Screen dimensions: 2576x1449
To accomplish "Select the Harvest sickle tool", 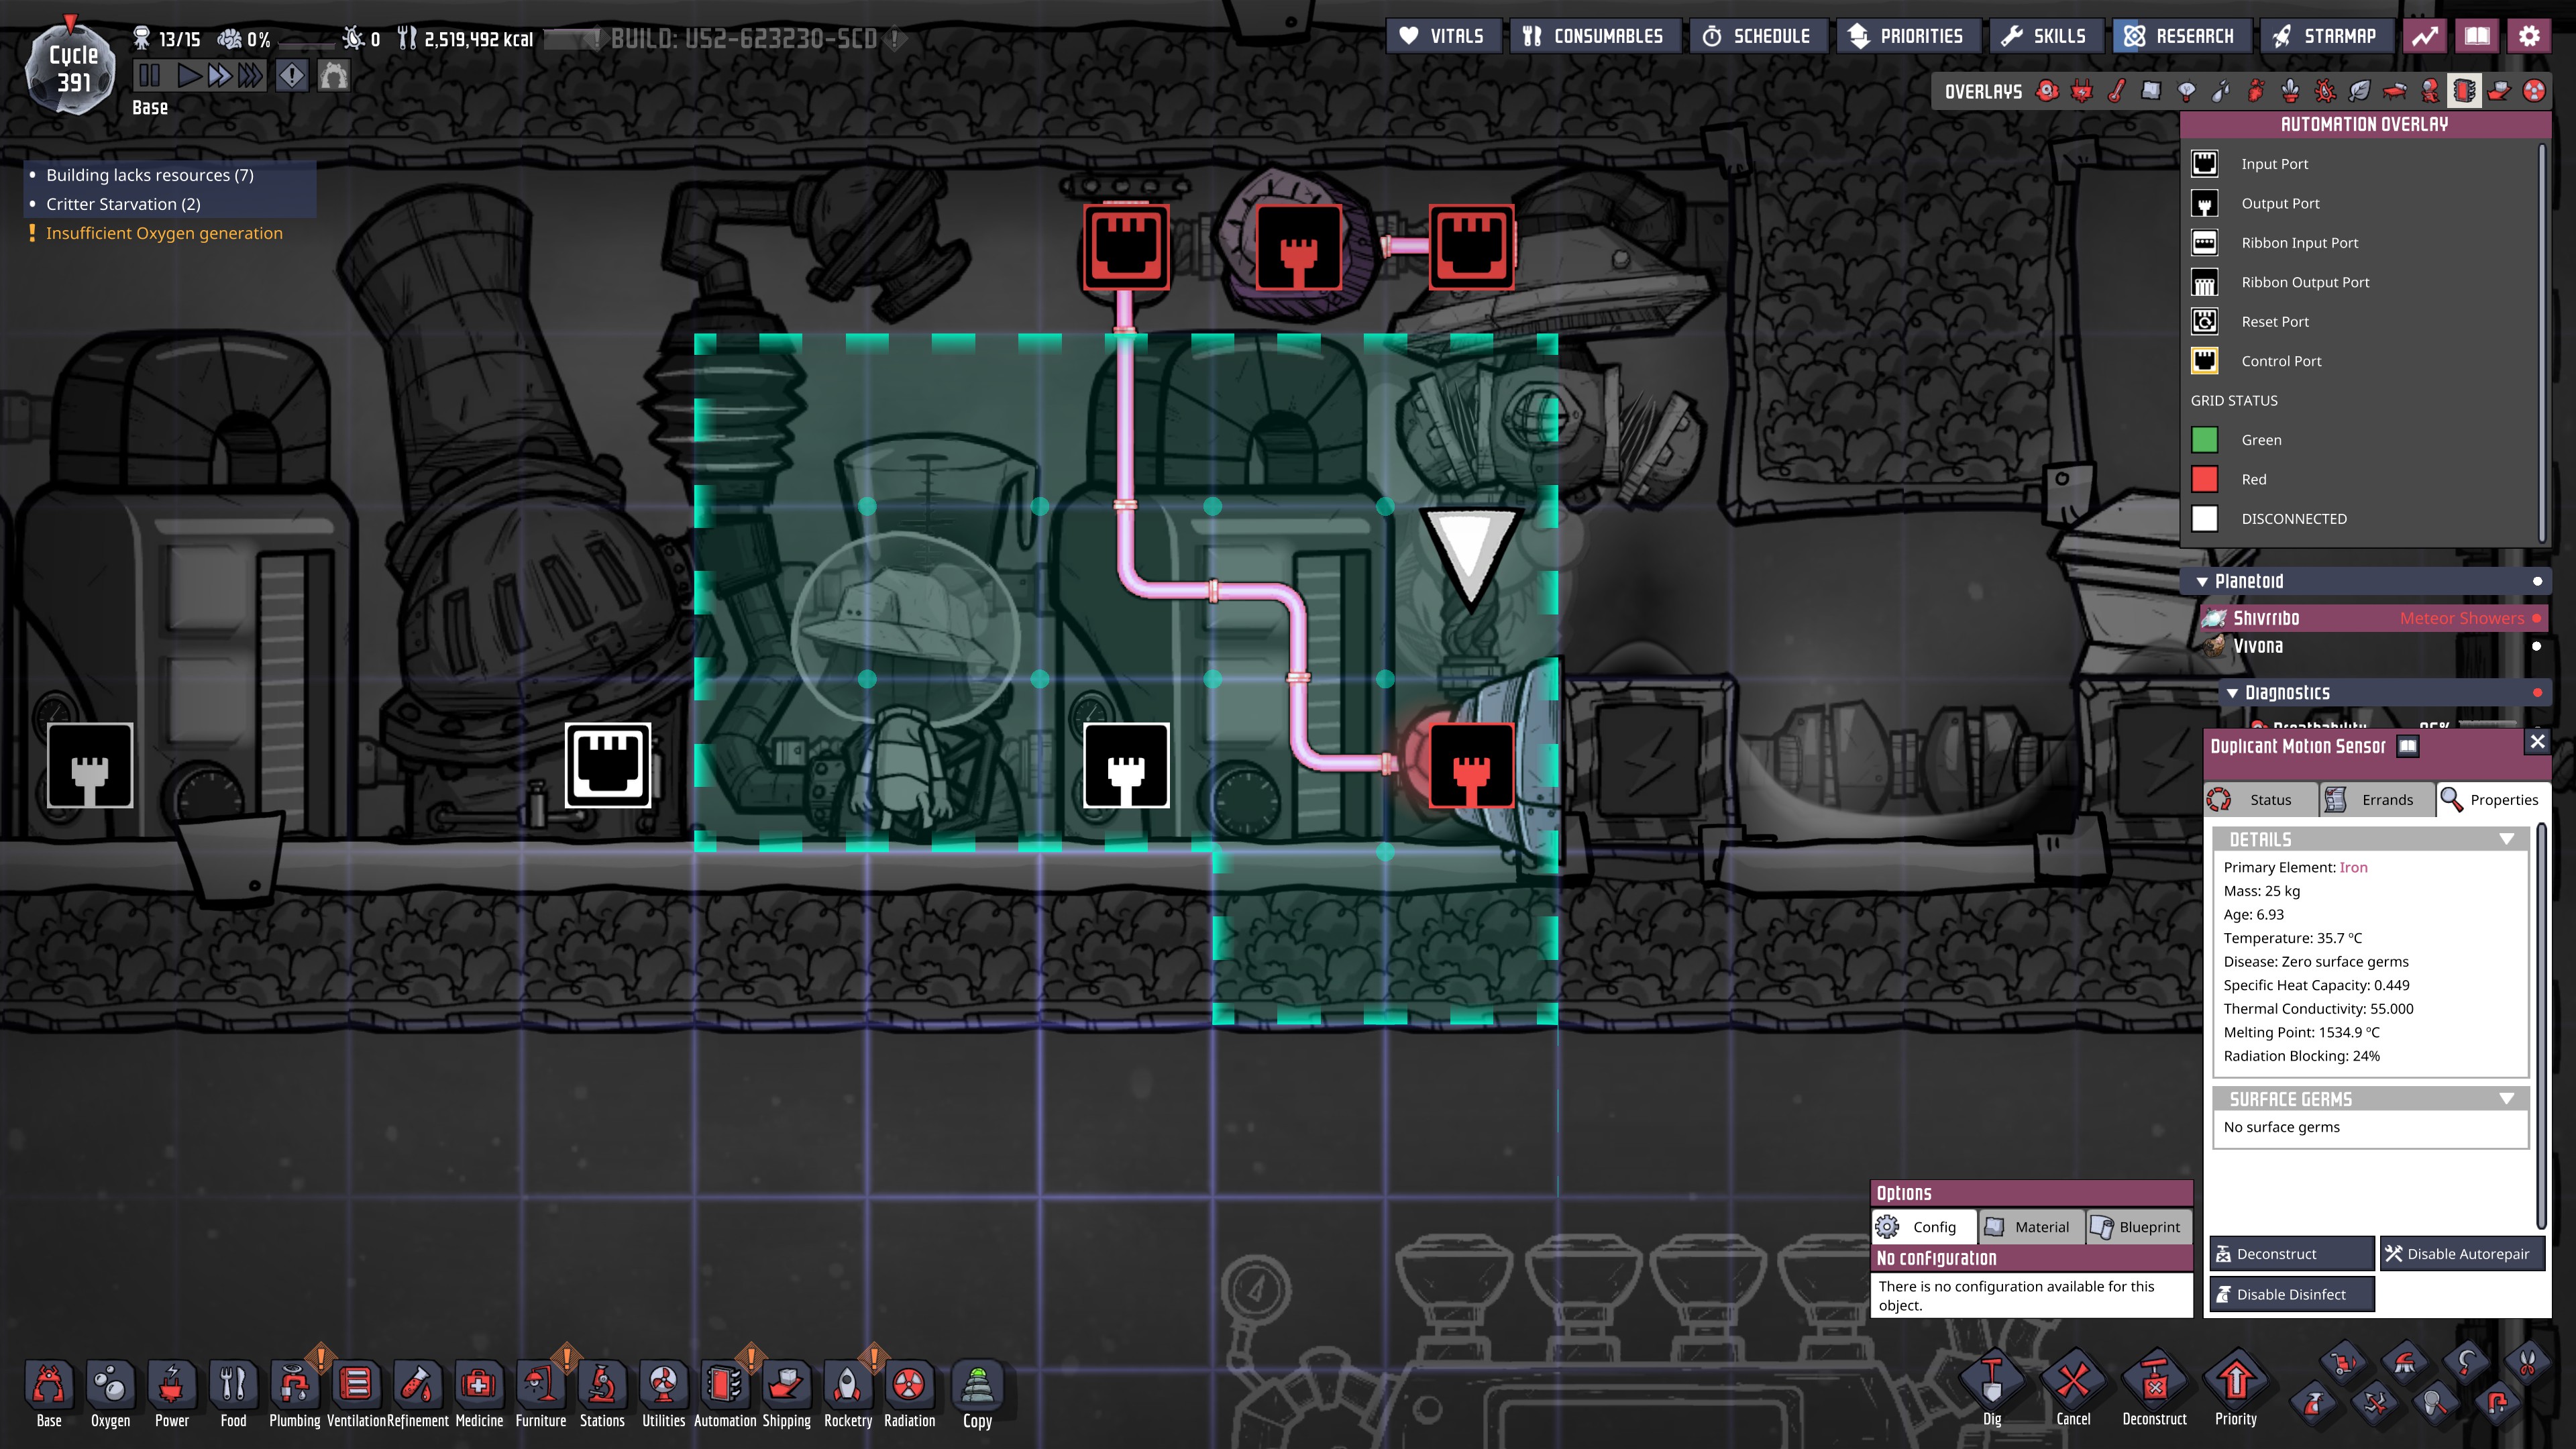I will 2466,1362.
